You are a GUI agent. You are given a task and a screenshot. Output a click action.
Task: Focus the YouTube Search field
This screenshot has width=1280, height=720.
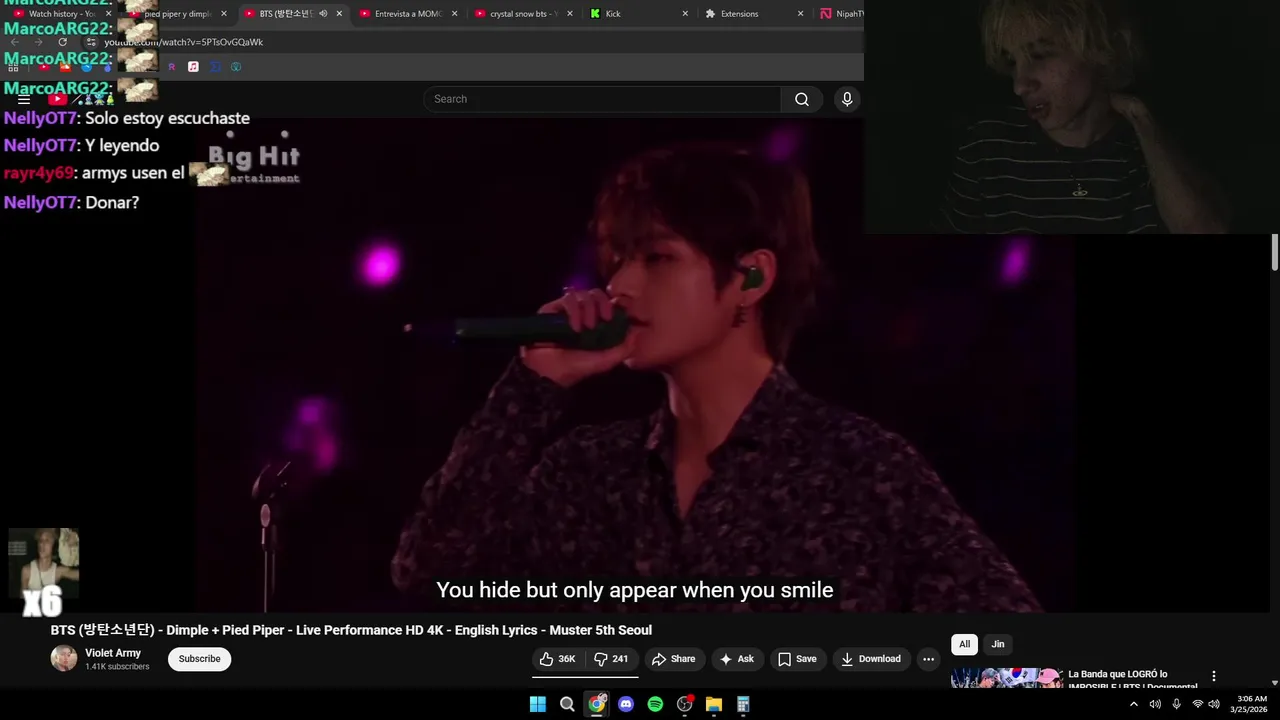602,99
